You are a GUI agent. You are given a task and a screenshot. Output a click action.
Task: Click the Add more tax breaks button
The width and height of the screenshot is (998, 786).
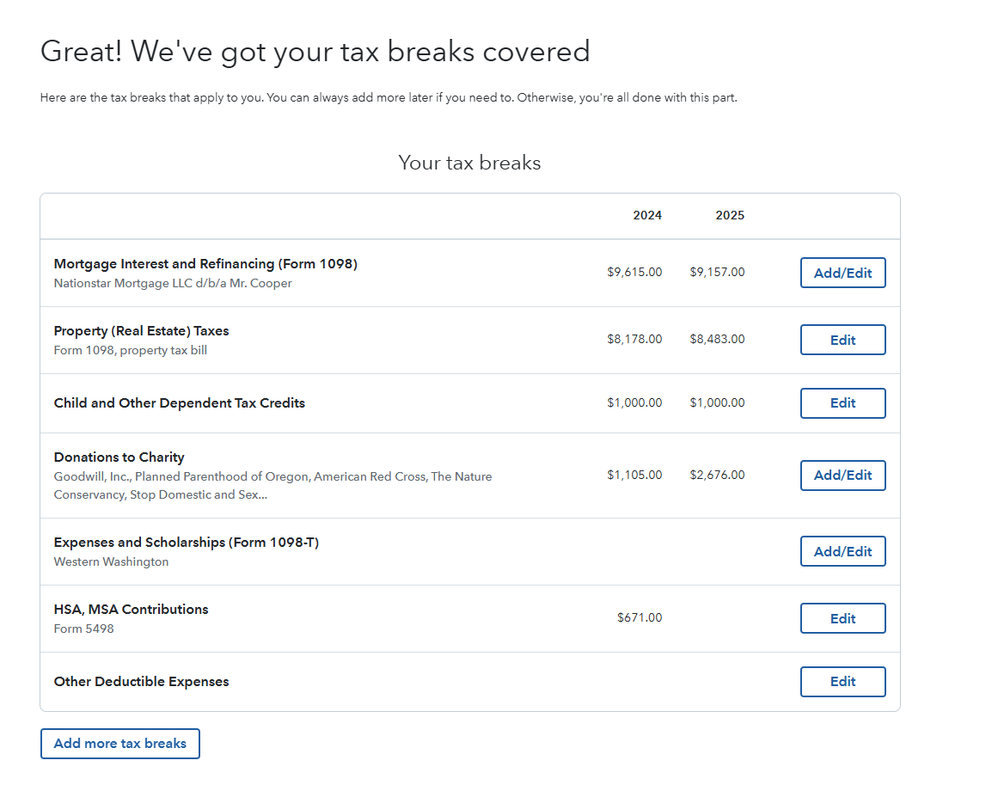[120, 743]
